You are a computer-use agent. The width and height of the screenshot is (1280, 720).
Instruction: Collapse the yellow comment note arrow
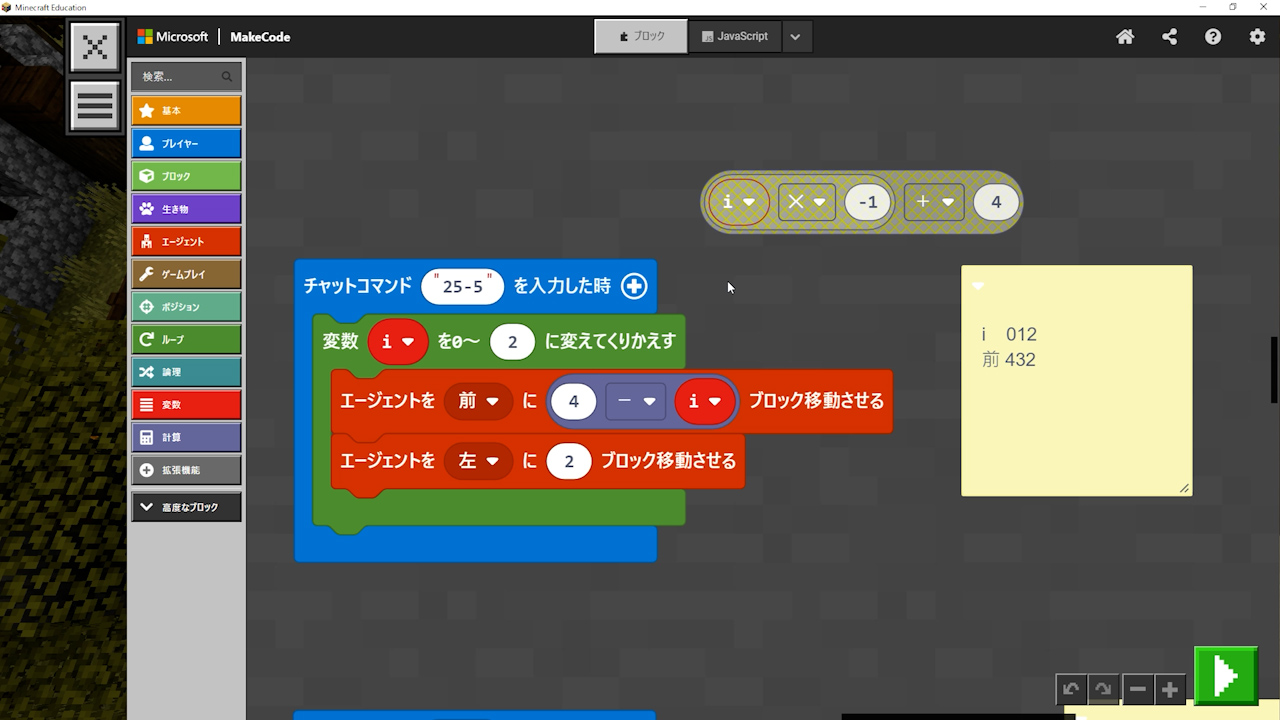coord(978,286)
